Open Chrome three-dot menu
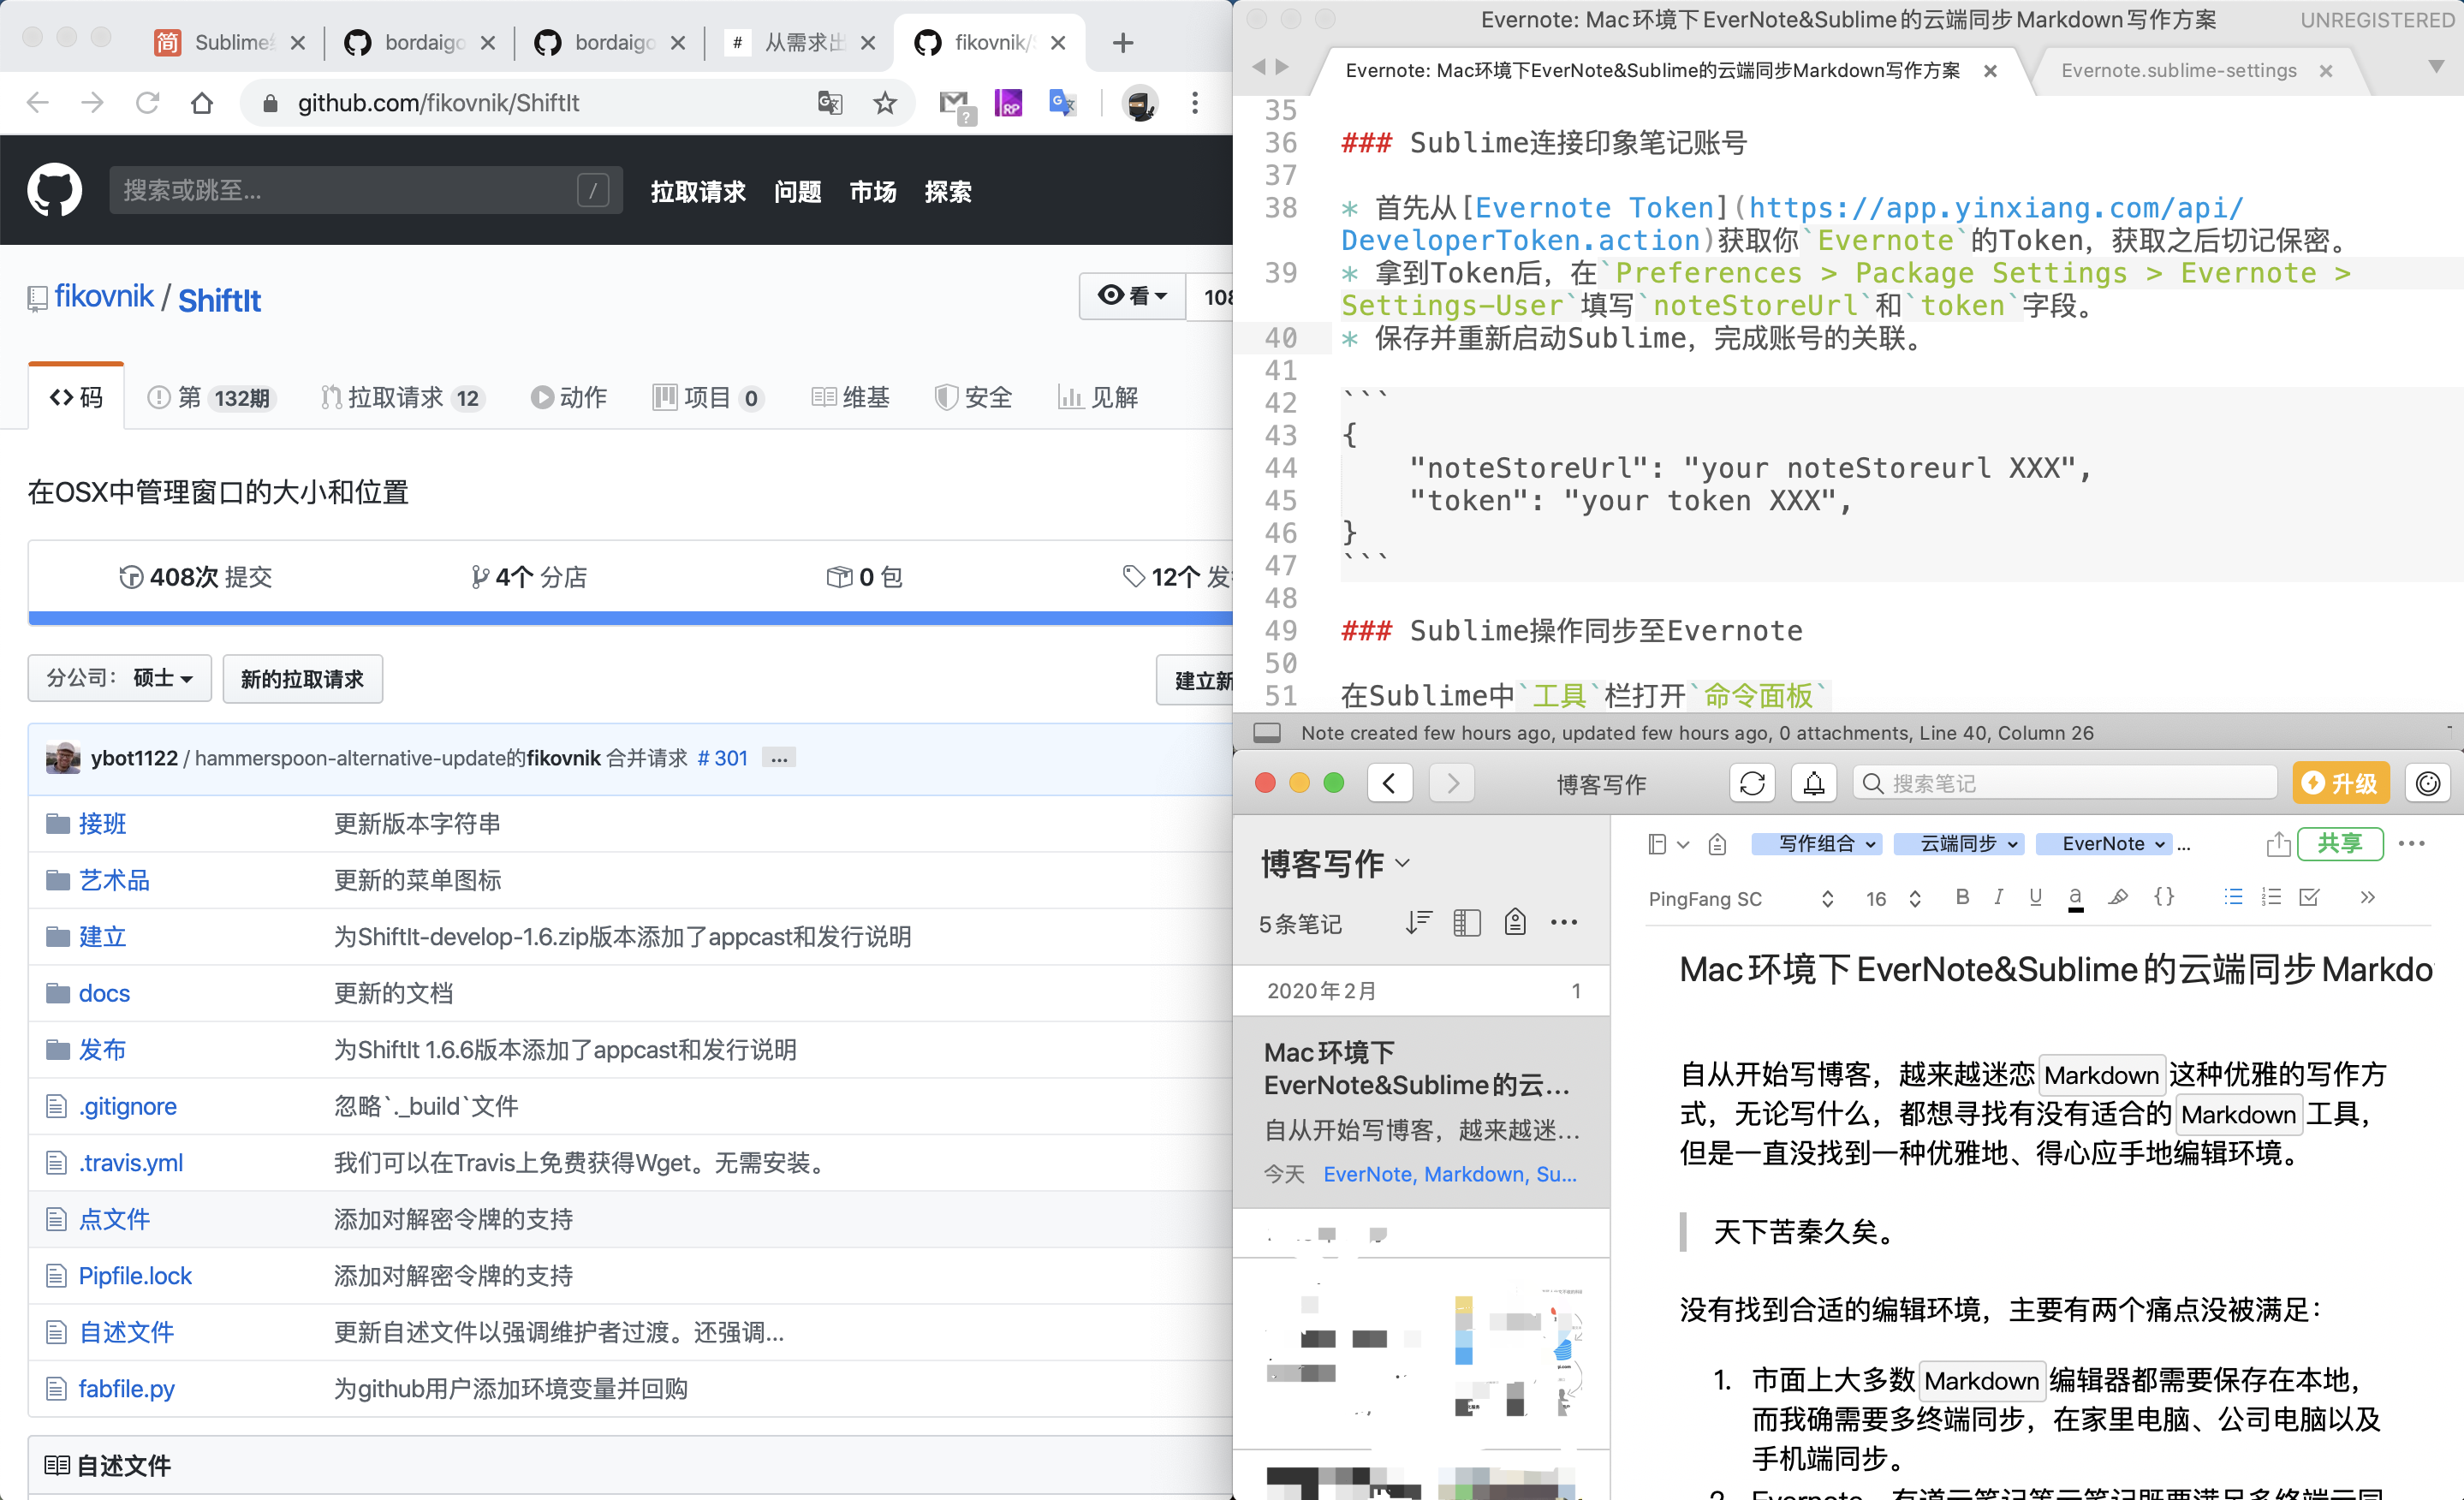This screenshot has width=2464, height=1500. point(1195,102)
